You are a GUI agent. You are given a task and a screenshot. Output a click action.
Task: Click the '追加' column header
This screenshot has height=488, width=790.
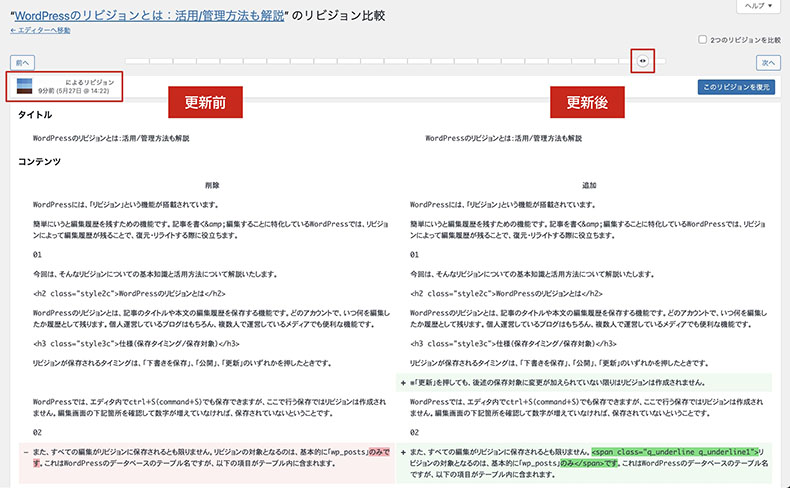[589, 185]
